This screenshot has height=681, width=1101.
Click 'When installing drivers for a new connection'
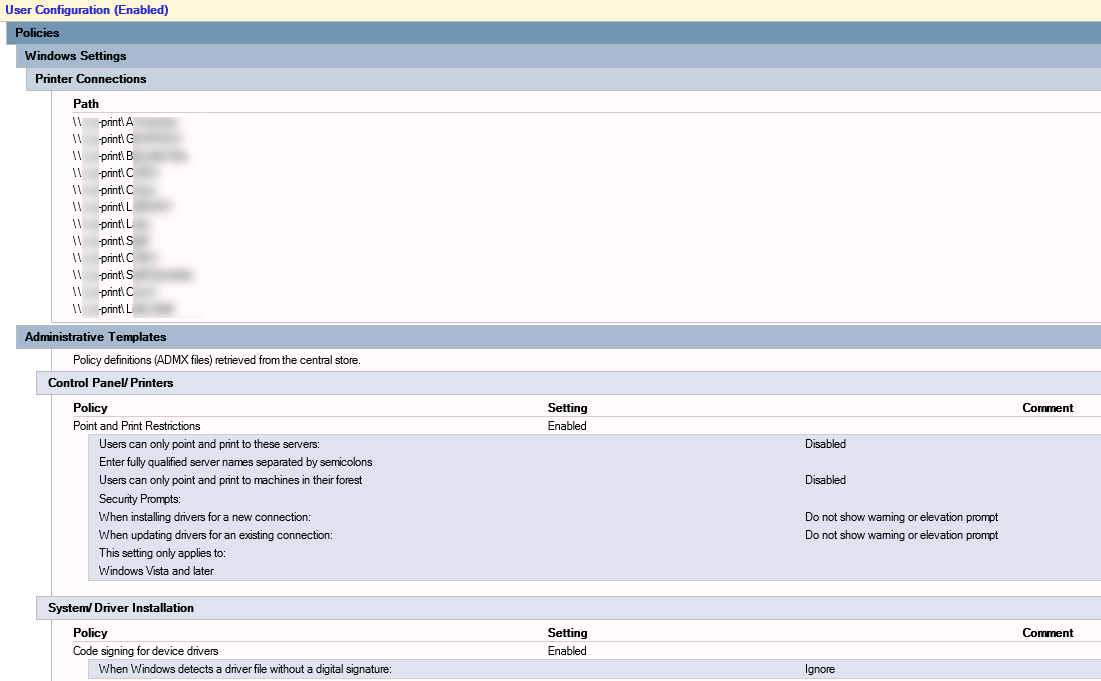click(x=205, y=517)
